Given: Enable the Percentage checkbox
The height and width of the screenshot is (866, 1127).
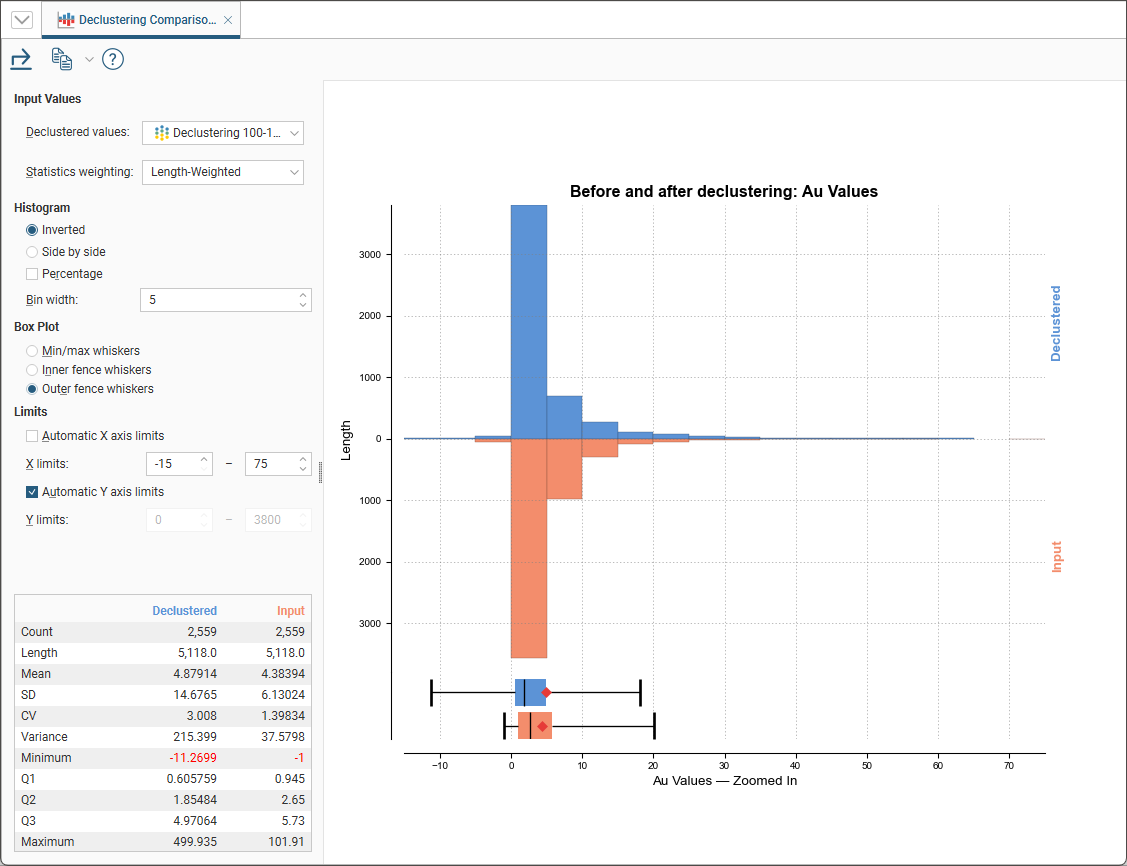Looking at the screenshot, I should tap(33, 274).
